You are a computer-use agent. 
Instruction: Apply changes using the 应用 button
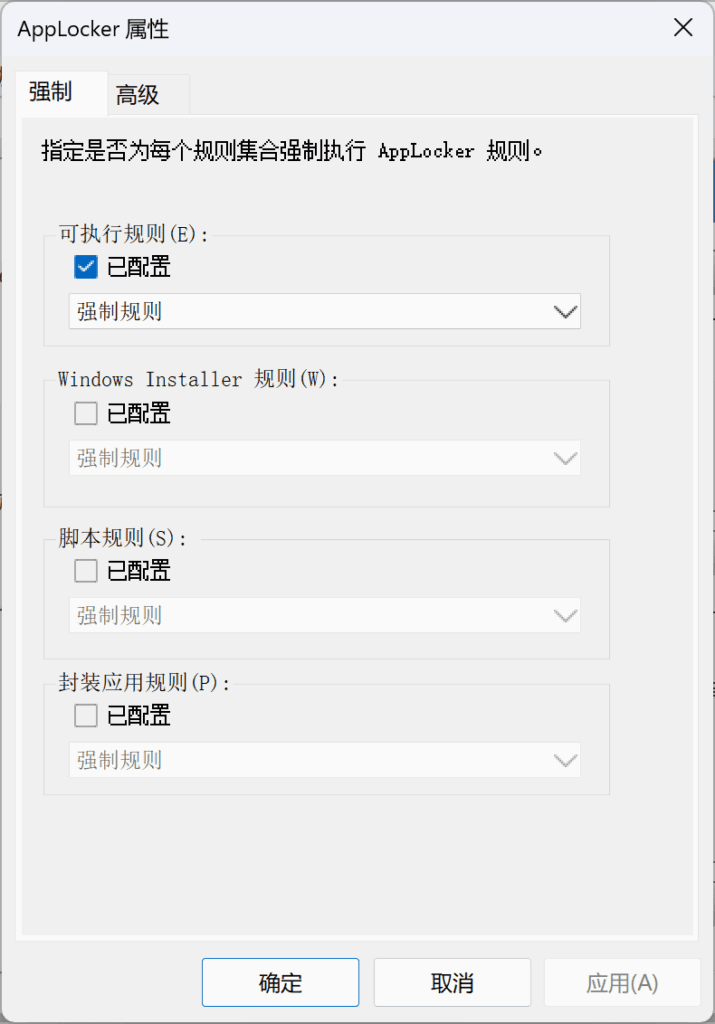tap(622, 982)
